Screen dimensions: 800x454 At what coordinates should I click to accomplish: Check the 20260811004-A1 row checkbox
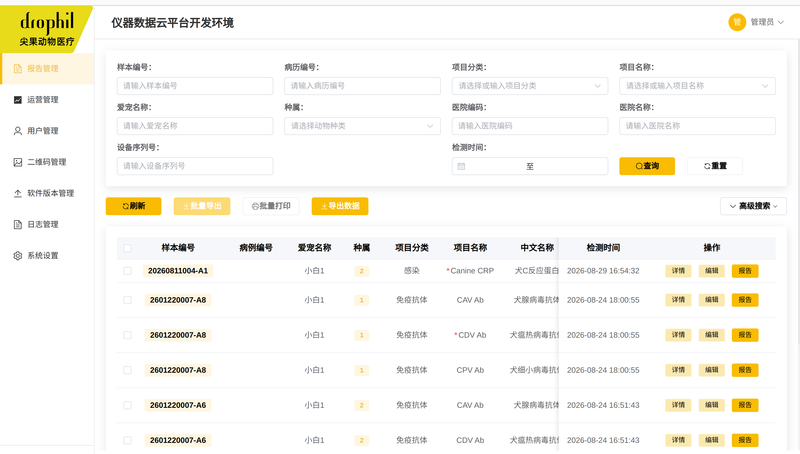[128, 271]
